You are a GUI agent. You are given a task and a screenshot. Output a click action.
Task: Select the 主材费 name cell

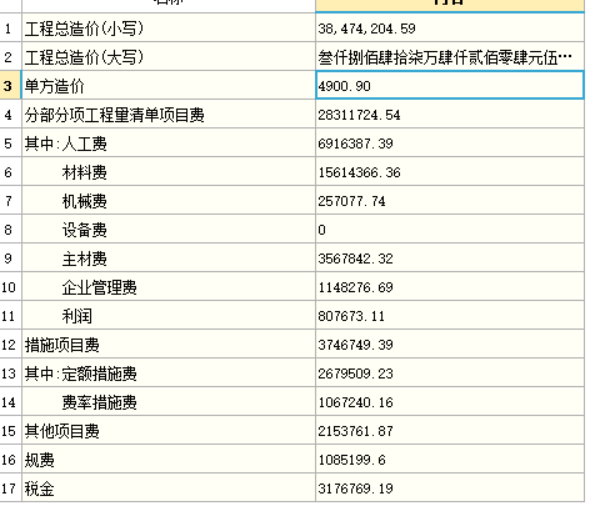coord(169,258)
